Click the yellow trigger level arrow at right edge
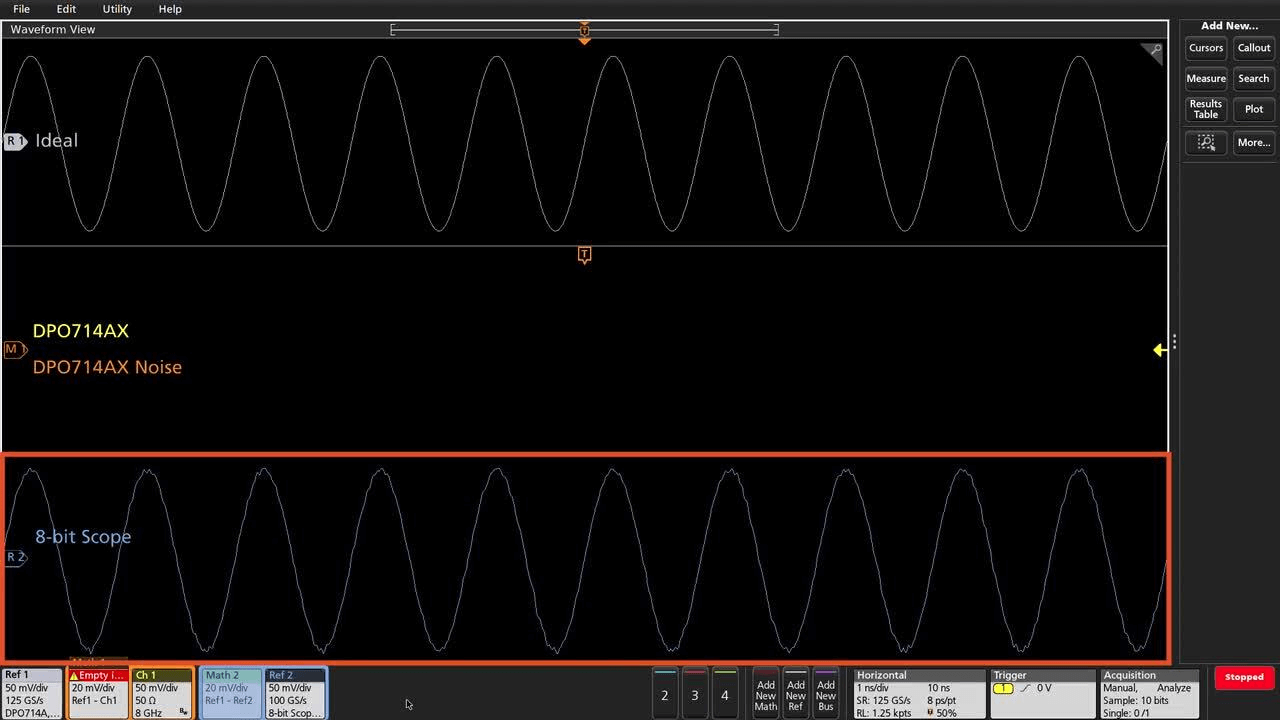 1158,350
